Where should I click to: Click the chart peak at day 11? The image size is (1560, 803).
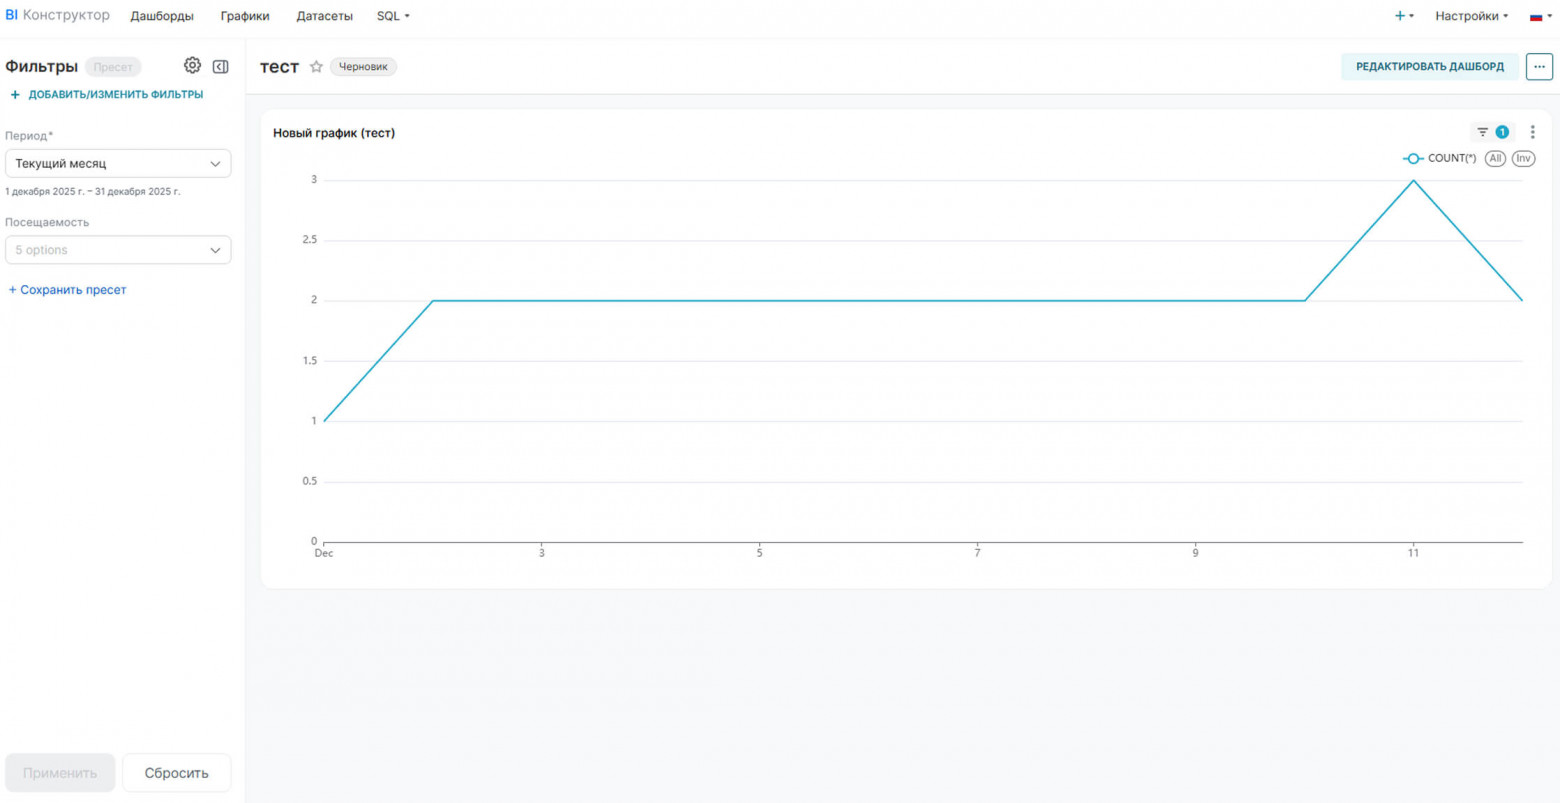(1413, 181)
